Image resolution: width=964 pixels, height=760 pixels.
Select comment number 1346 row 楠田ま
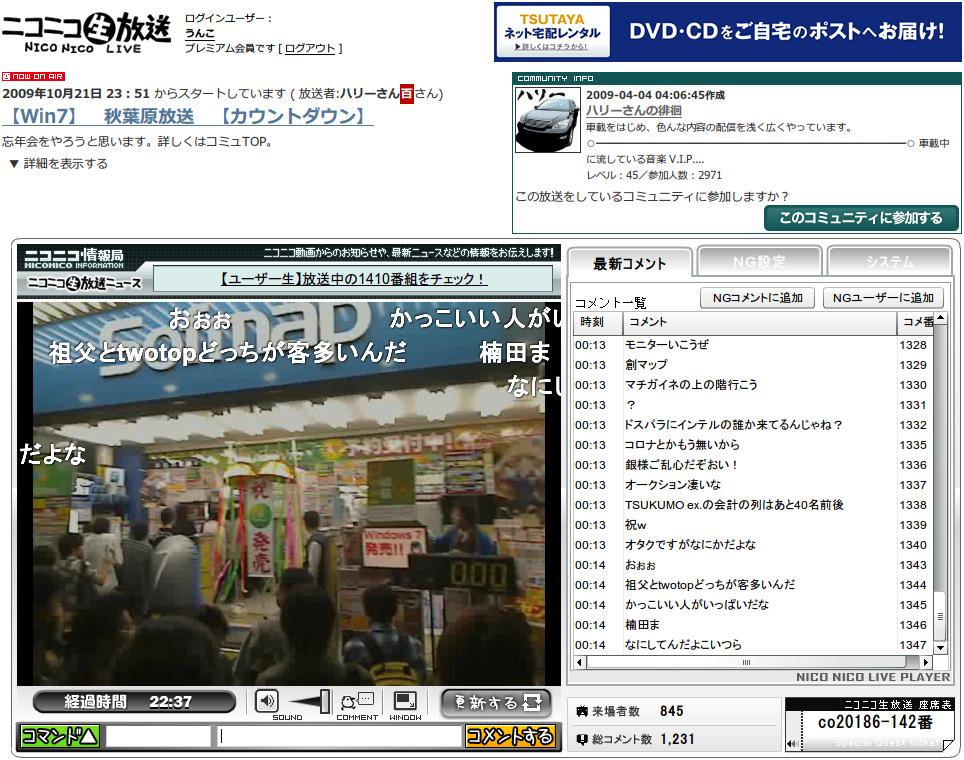[753, 625]
